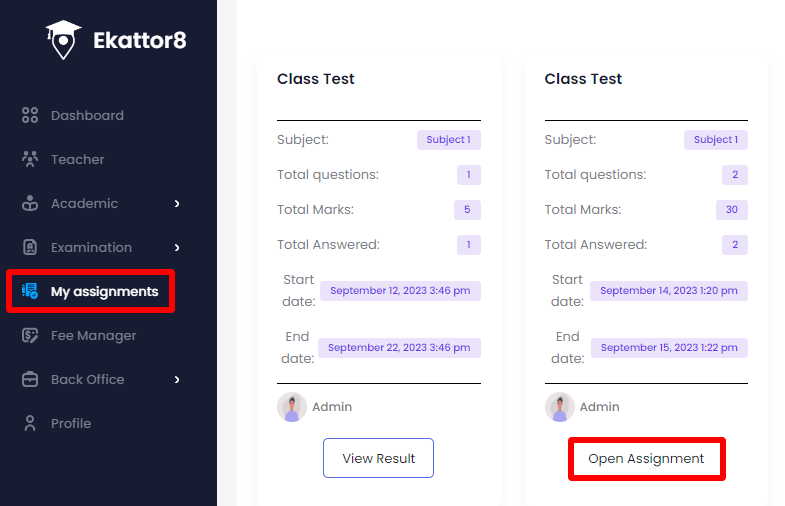Image resolution: width=785 pixels, height=506 pixels.
Task: Click the Profile person icon
Action: point(30,423)
